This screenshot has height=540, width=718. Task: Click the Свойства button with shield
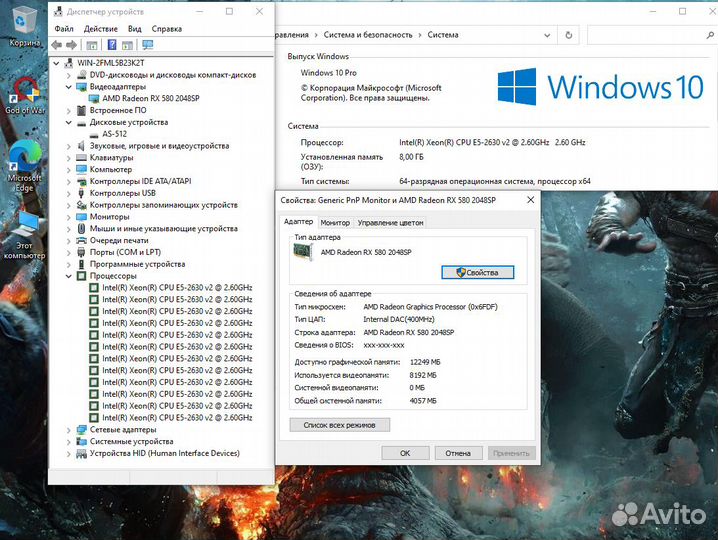[478, 273]
